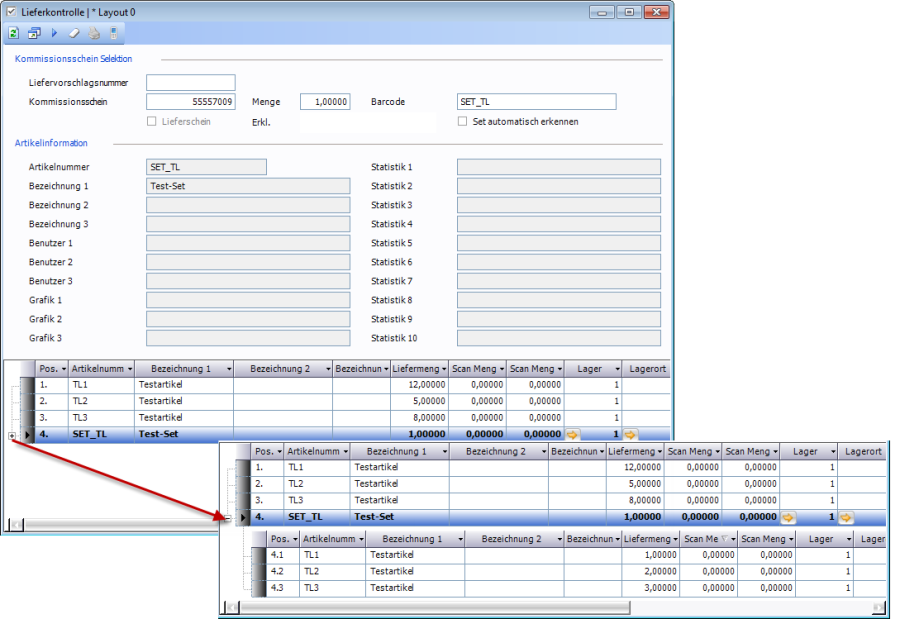Click the green refresh icon in toolbar
900x619 pixels.
(x=13, y=33)
